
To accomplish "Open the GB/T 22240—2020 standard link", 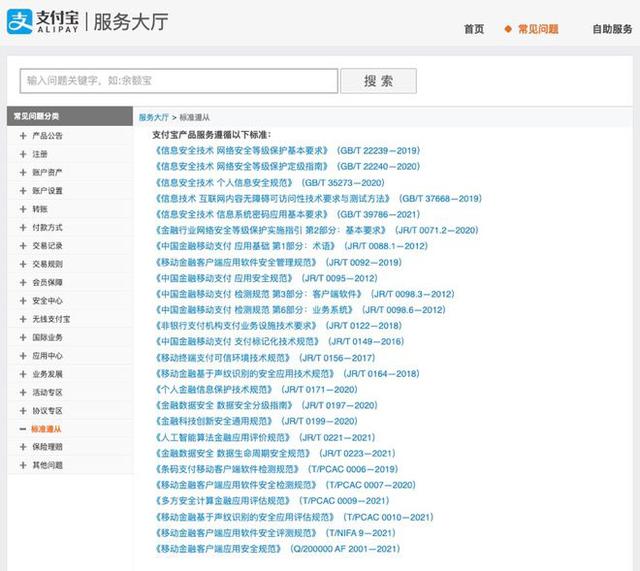I will tap(287, 167).
